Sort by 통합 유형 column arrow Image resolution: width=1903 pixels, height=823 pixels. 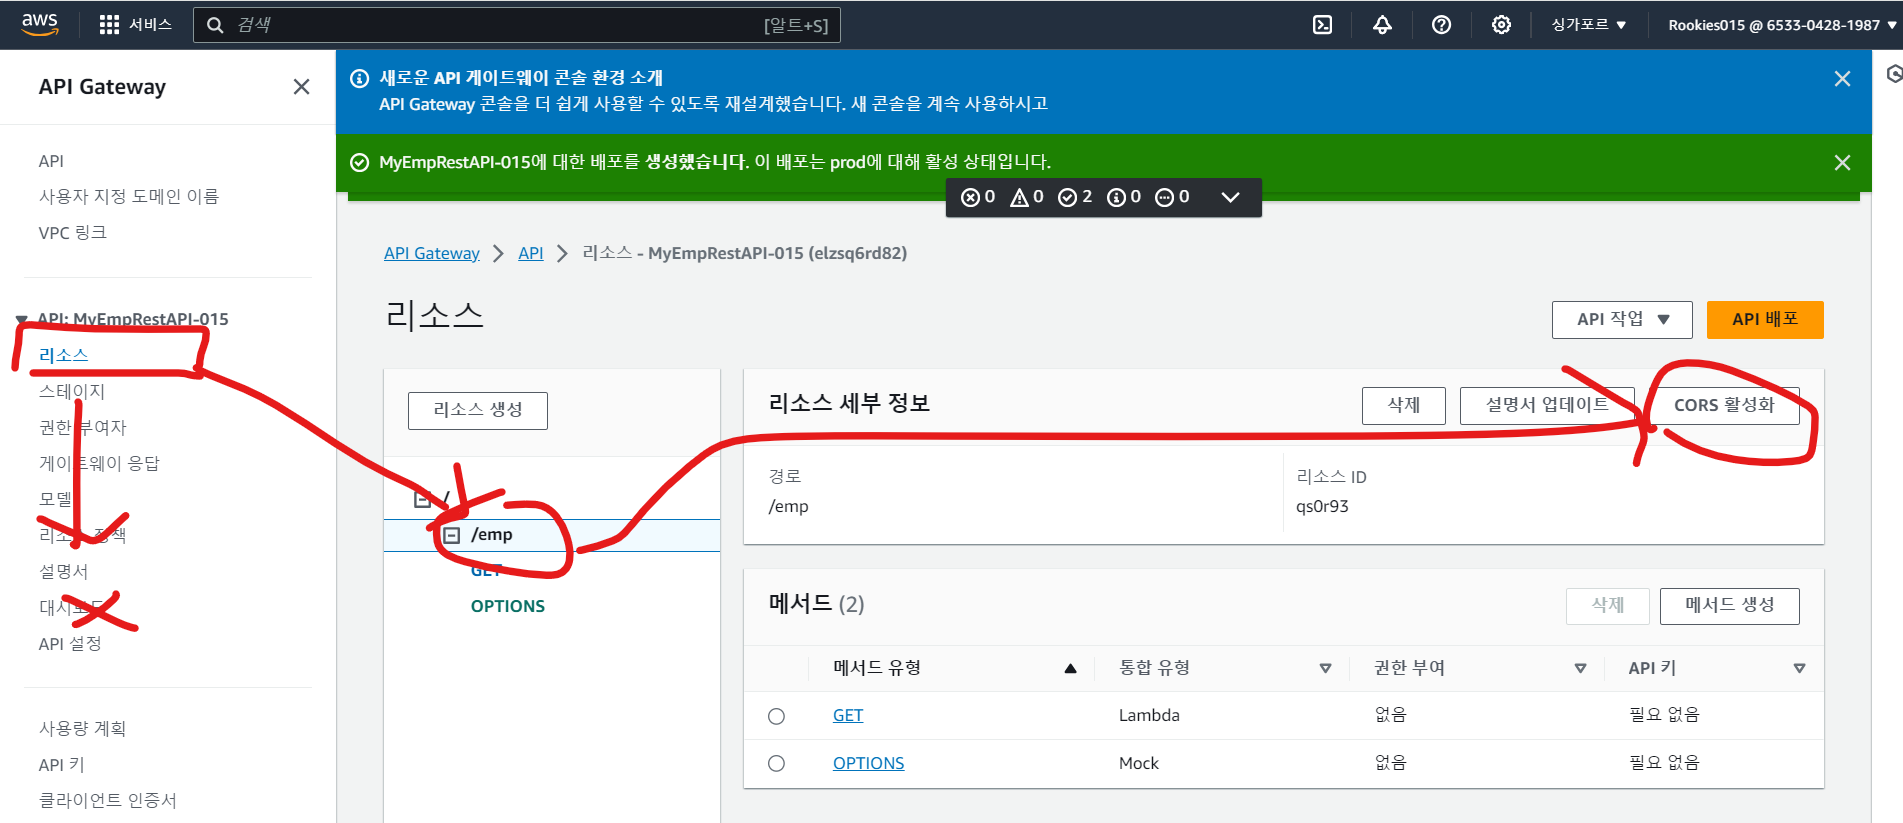pos(1325,668)
